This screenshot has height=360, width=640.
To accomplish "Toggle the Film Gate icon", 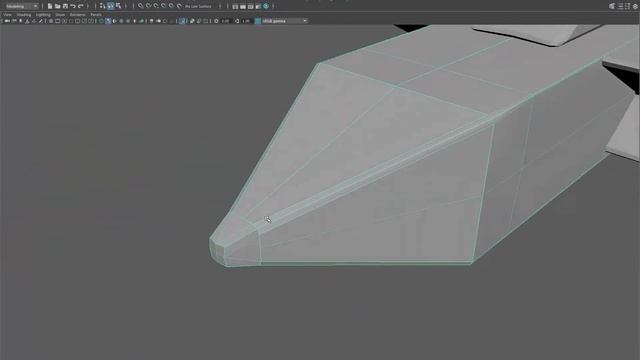I will tap(57, 21).
